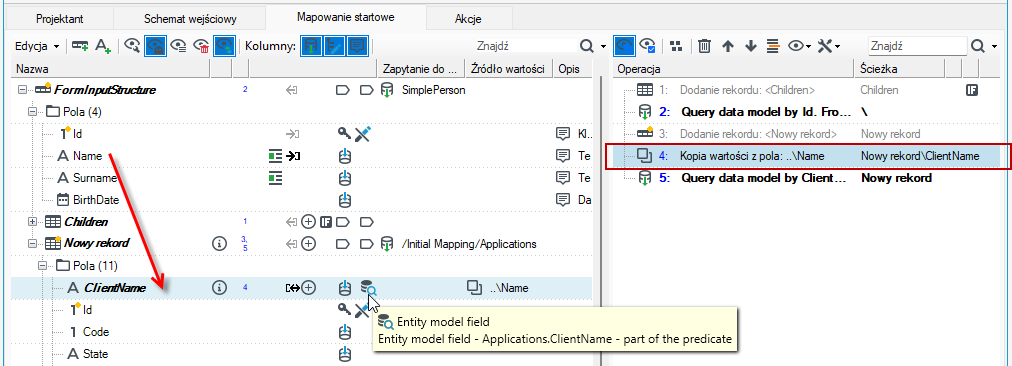
Task: Click the info icon on ClientName row
Action: 219,288
